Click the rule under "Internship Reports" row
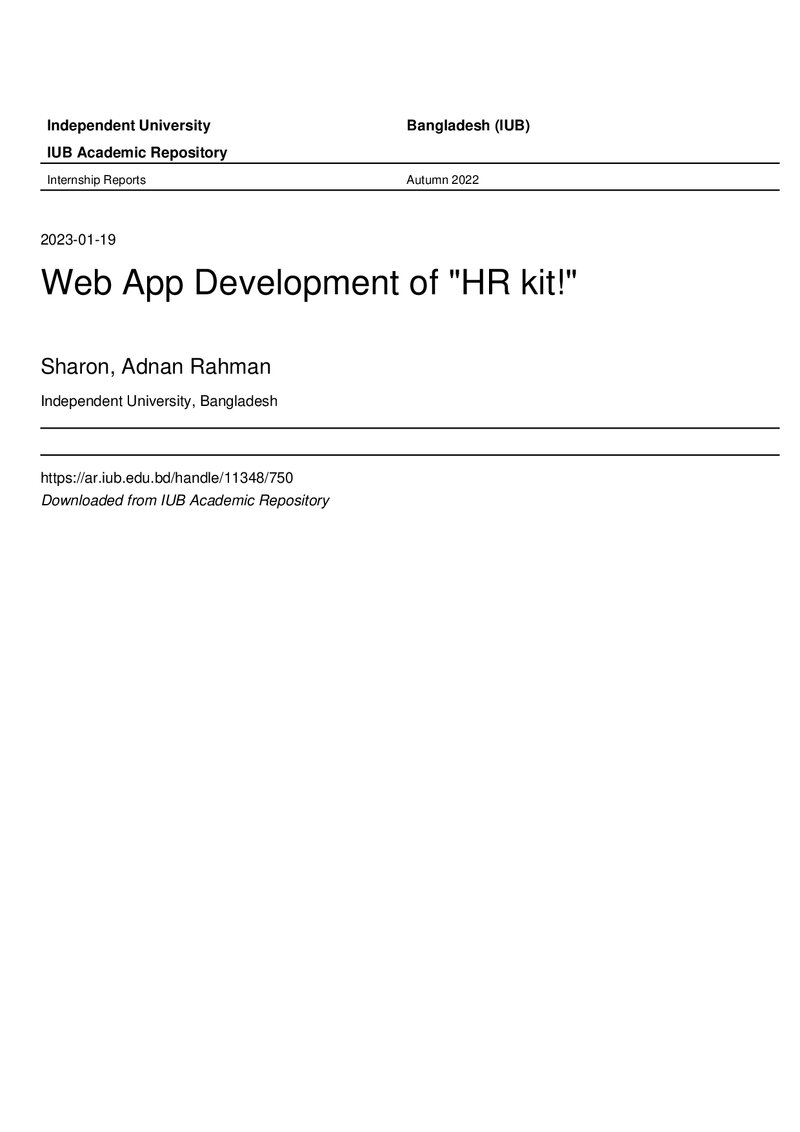This screenshot has width=800, height=1132. [x=410, y=190]
